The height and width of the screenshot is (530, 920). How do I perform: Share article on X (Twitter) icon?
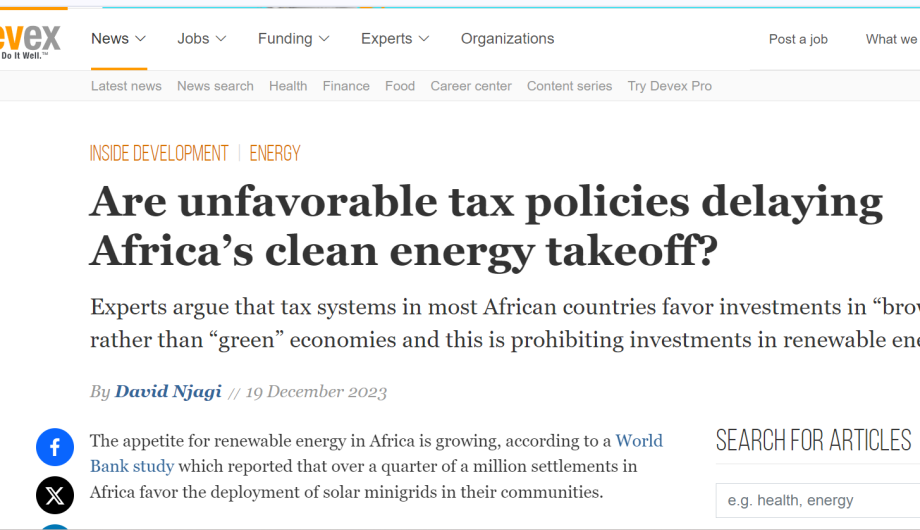click(x=55, y=495)
